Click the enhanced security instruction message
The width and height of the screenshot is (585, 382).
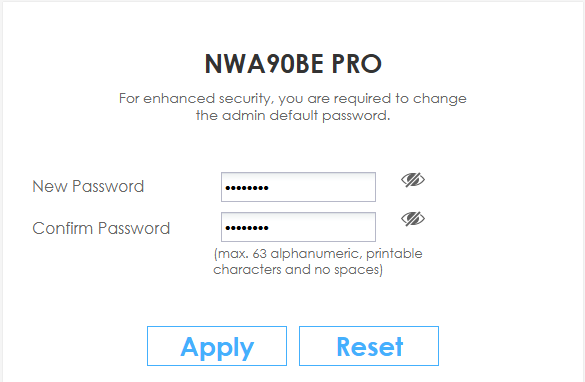(293, 107)
